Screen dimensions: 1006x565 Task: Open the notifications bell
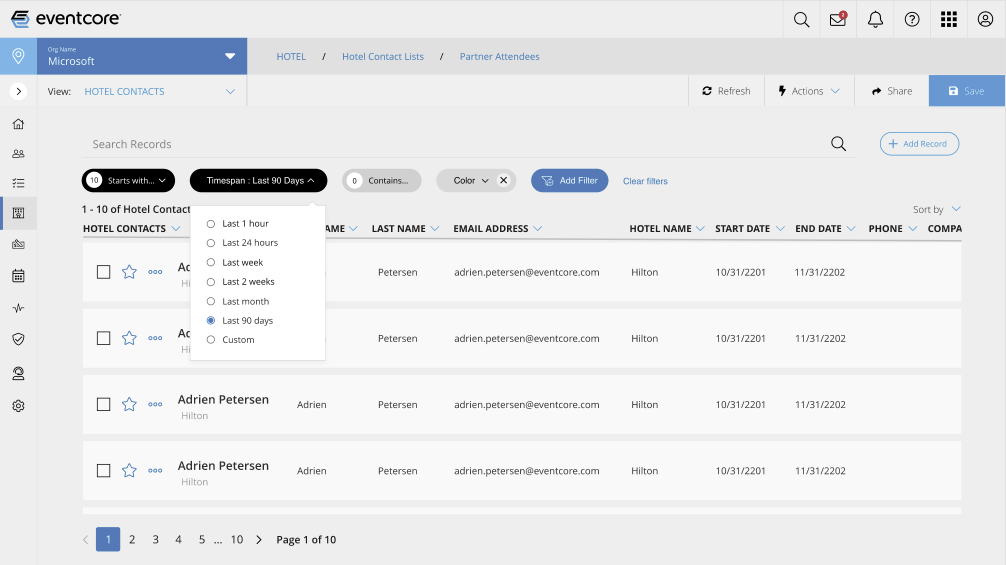pyautogui.click(x=875, y=19)
